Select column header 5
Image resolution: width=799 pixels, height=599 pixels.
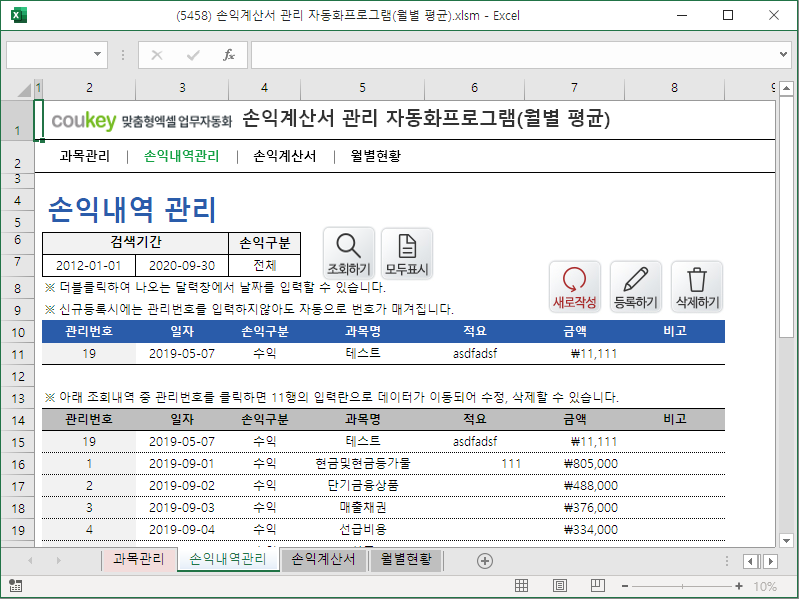[362, 88]
